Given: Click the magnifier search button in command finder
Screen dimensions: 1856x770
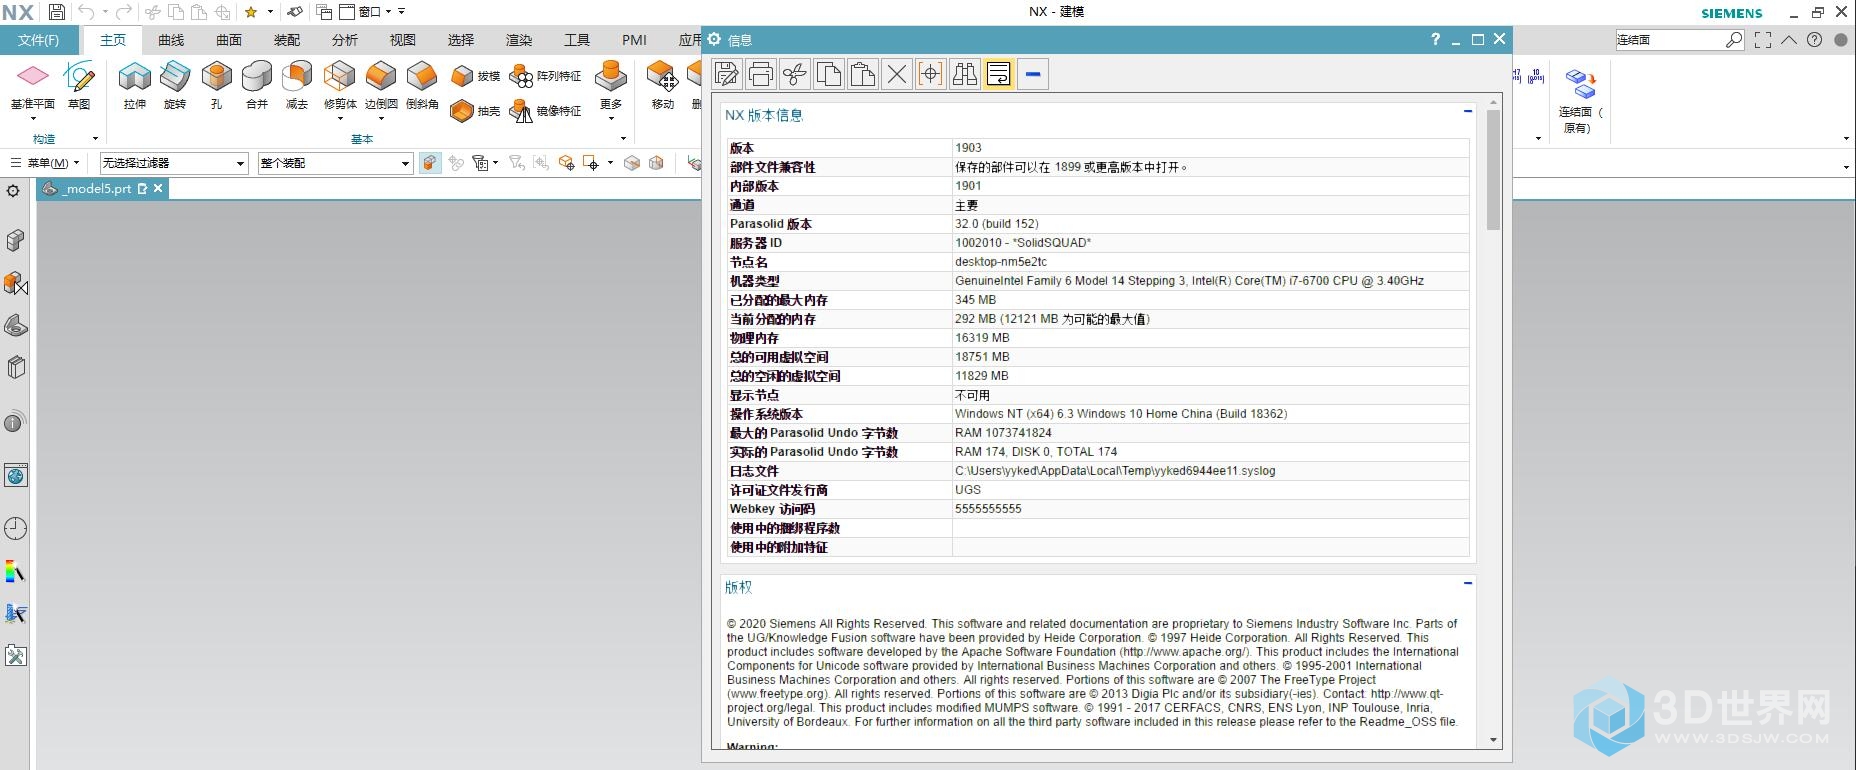Looking at the screenshot, I should (x=1734, y=40).
